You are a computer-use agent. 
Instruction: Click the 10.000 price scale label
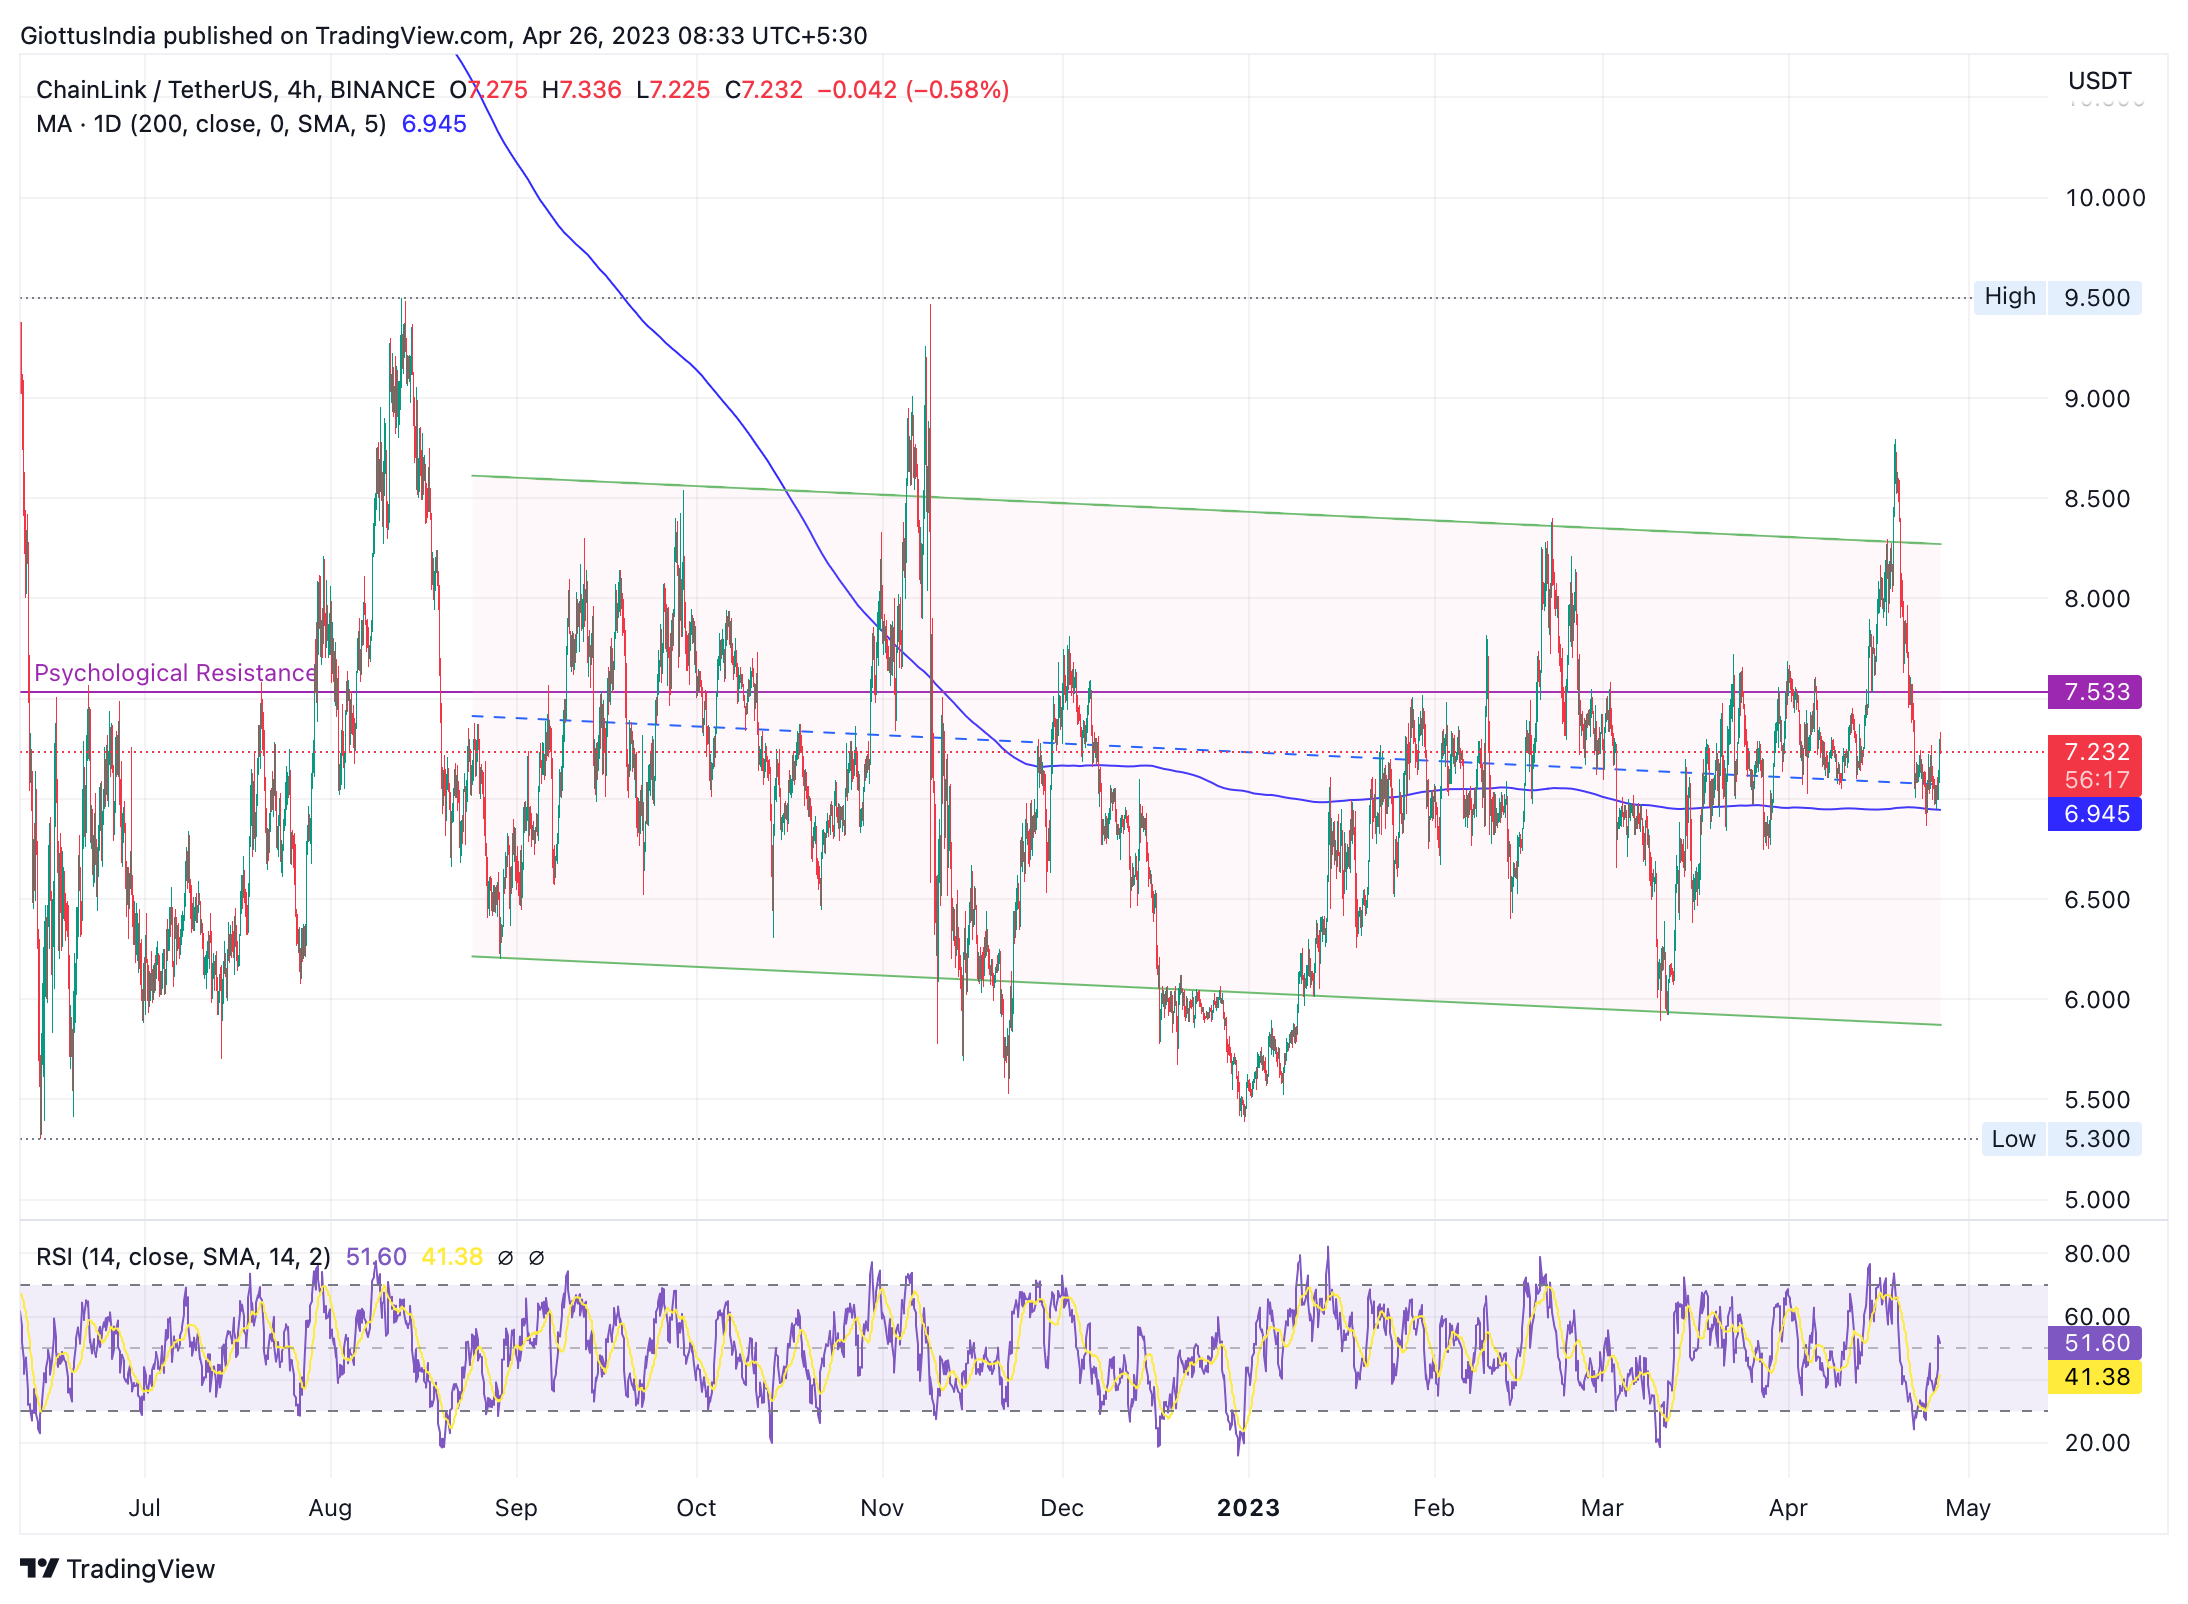pos(2105,198)
